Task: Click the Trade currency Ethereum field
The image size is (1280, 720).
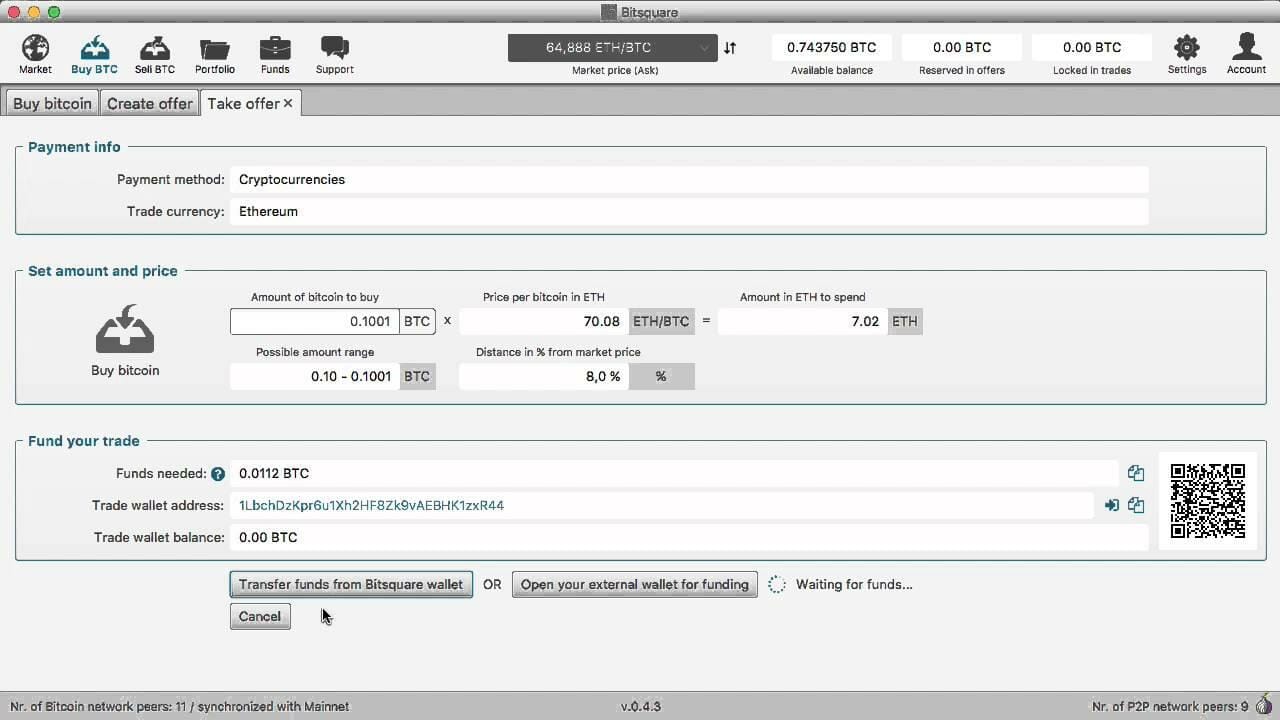Action: 689,211
